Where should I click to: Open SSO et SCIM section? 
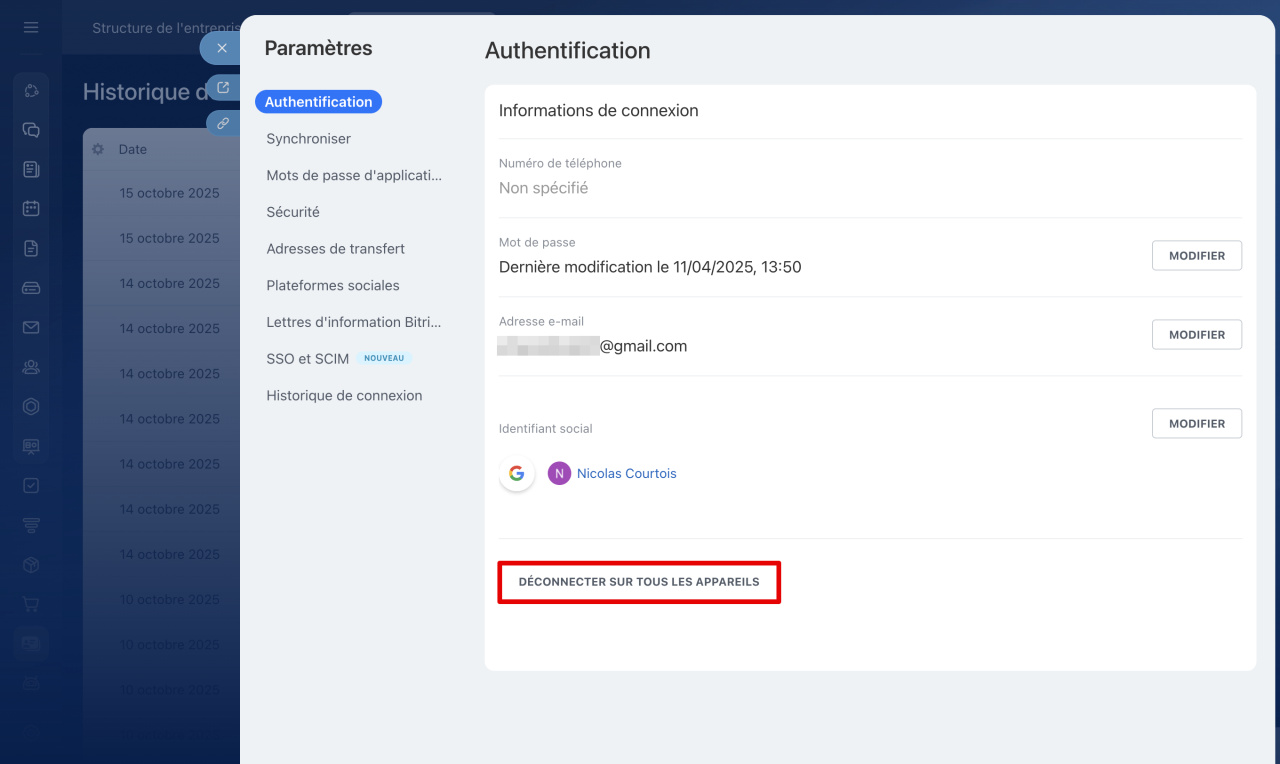[x=307, y=359]
